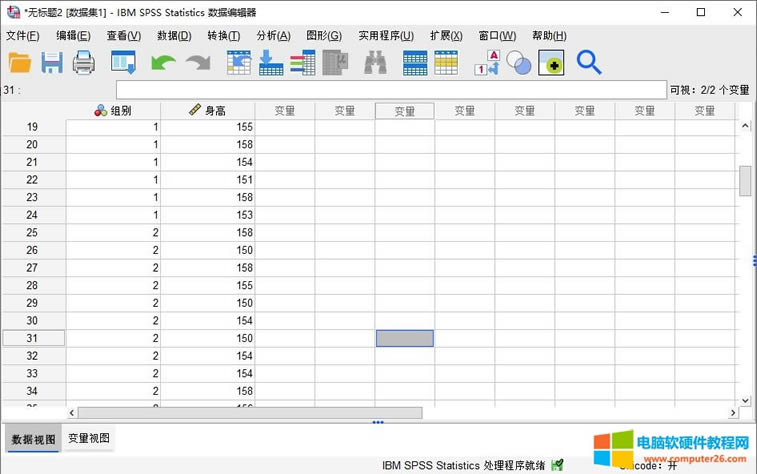Click the Go to variable toolbar icon

click(271, 63)
